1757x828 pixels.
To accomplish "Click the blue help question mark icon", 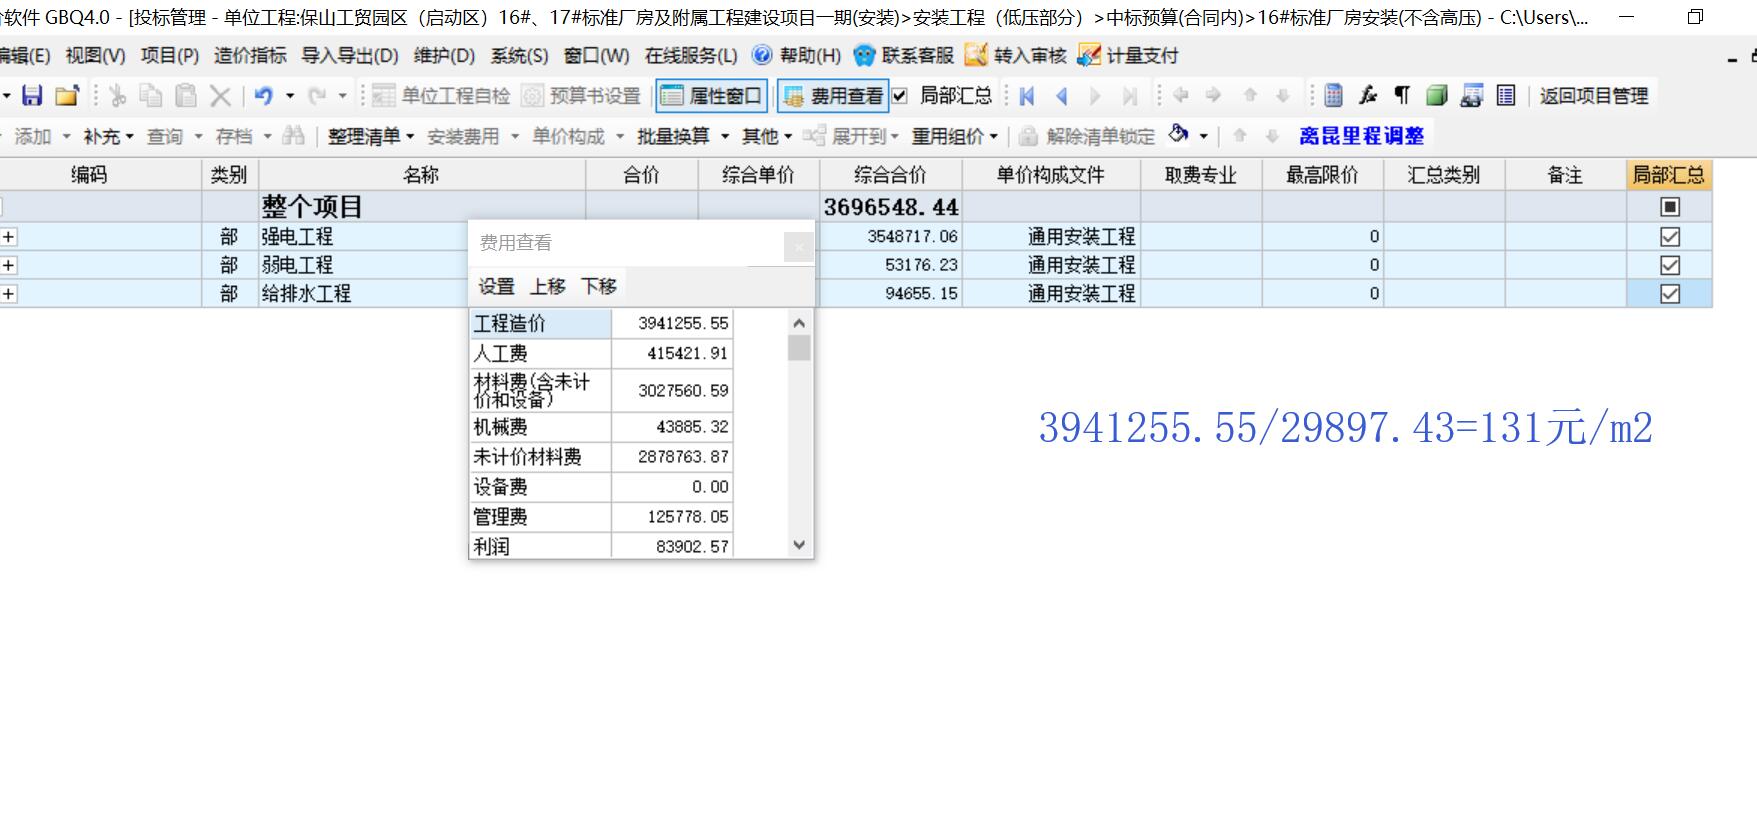I will 762,55.
